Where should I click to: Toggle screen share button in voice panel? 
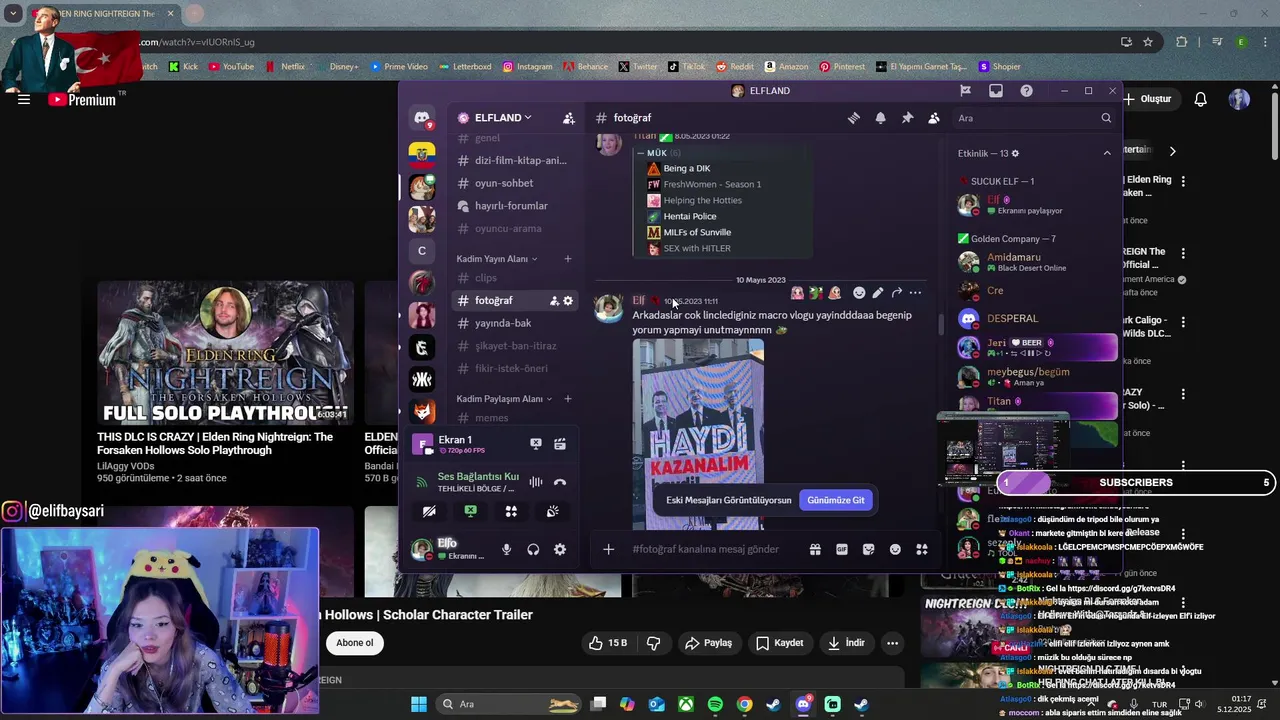coord(470,511)
